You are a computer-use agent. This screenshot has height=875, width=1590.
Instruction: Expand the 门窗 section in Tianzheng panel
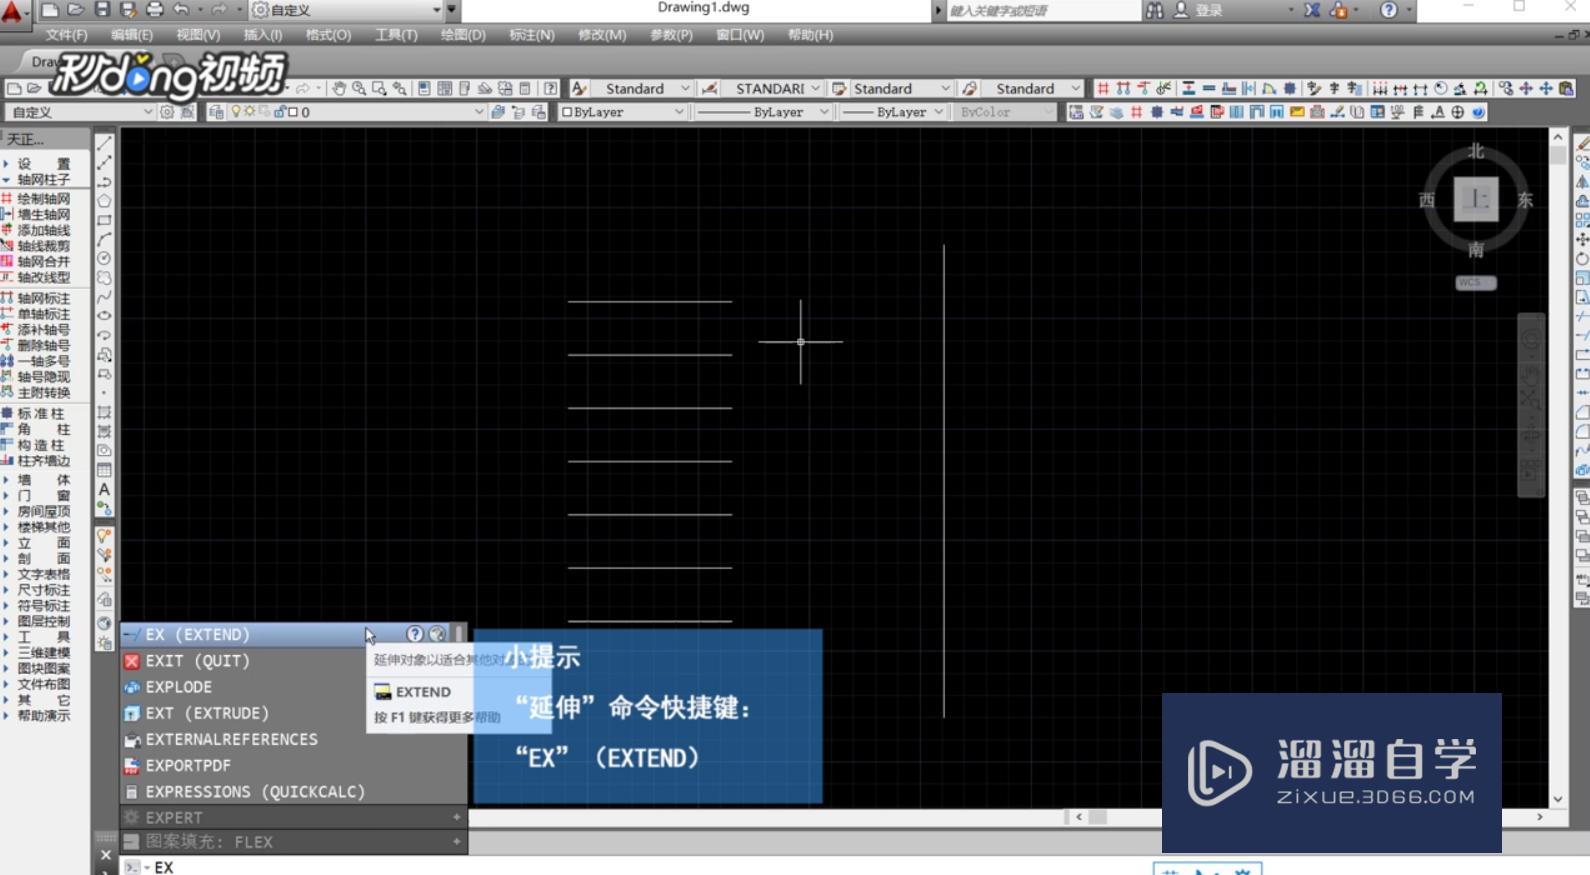(x=43, y=496)
